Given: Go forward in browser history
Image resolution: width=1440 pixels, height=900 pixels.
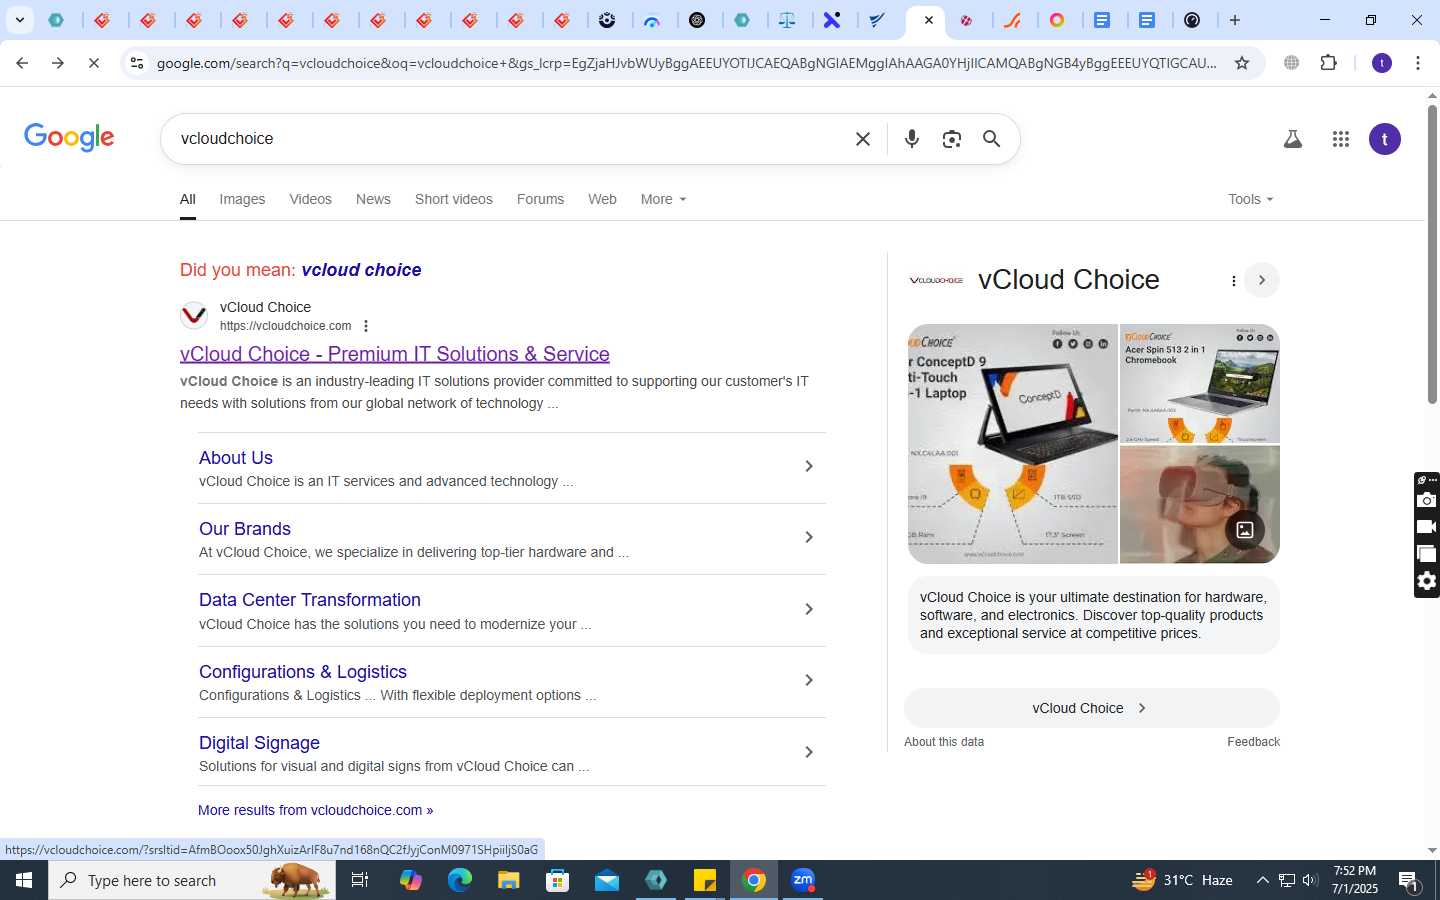Looking at the screenshot, I should click(58, 63).
